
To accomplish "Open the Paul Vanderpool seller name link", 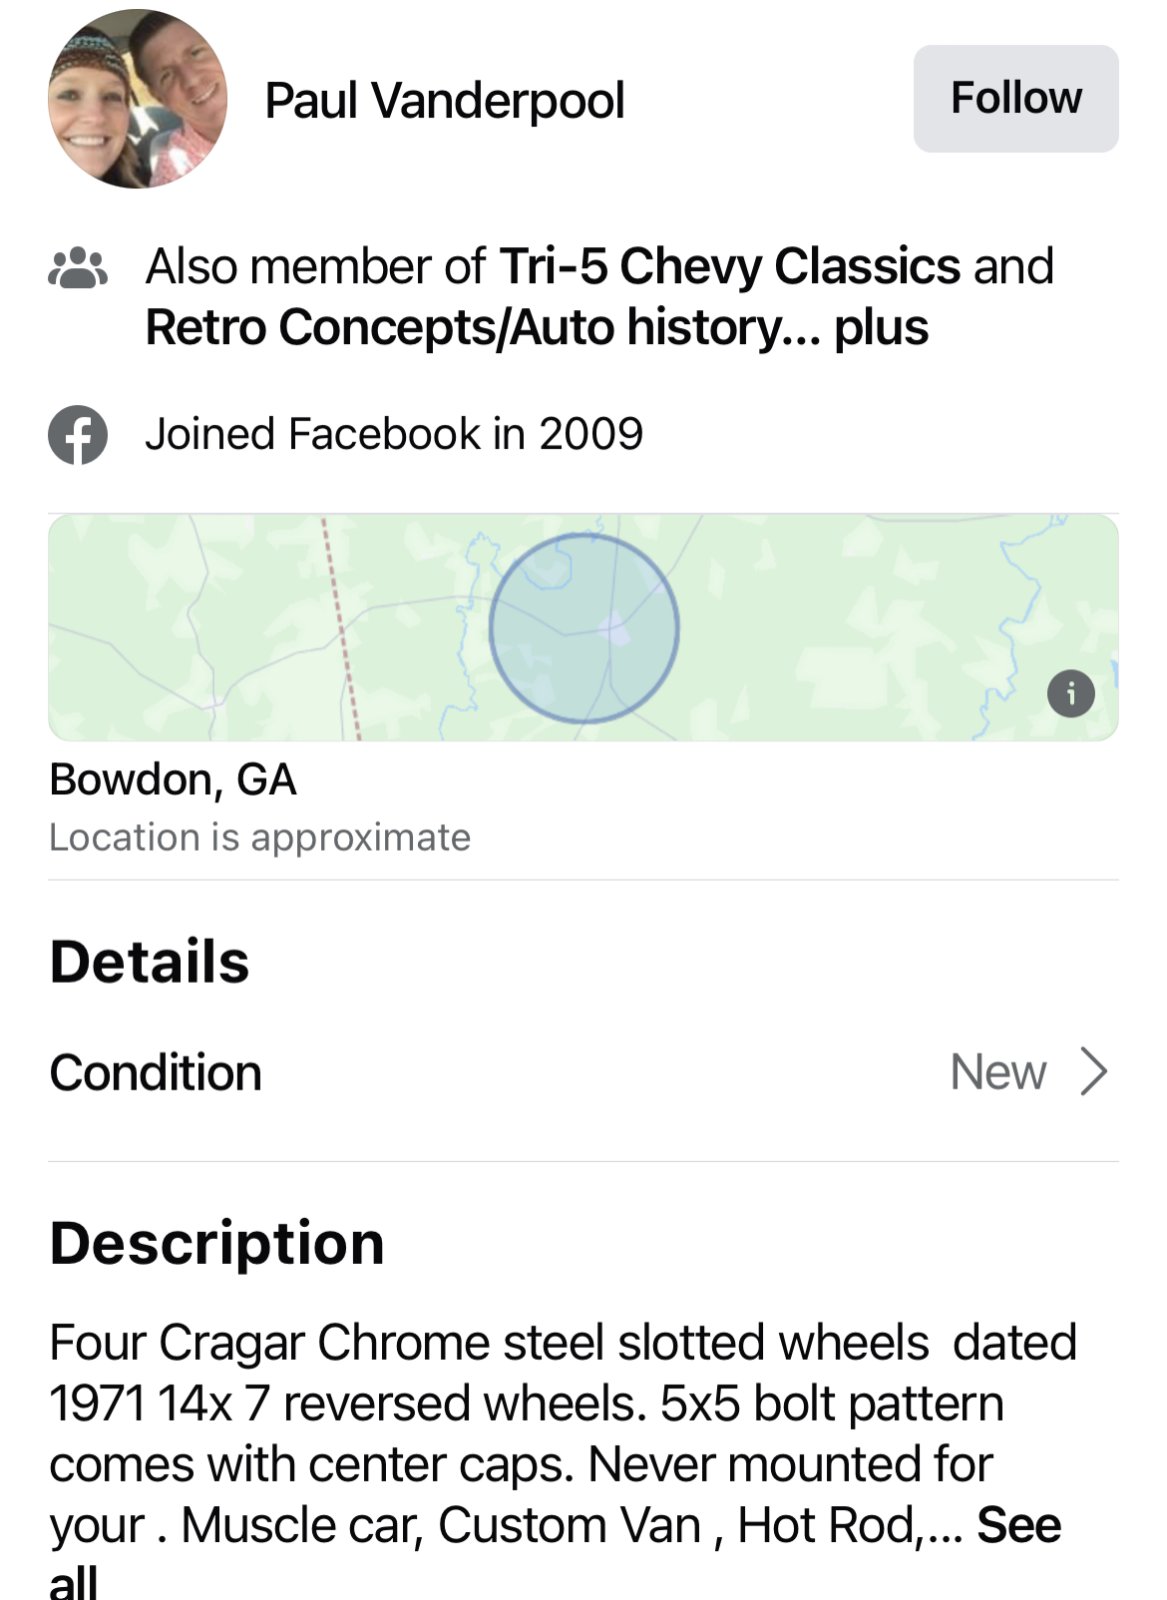I will pyautogui.click(x=444, y=101).
